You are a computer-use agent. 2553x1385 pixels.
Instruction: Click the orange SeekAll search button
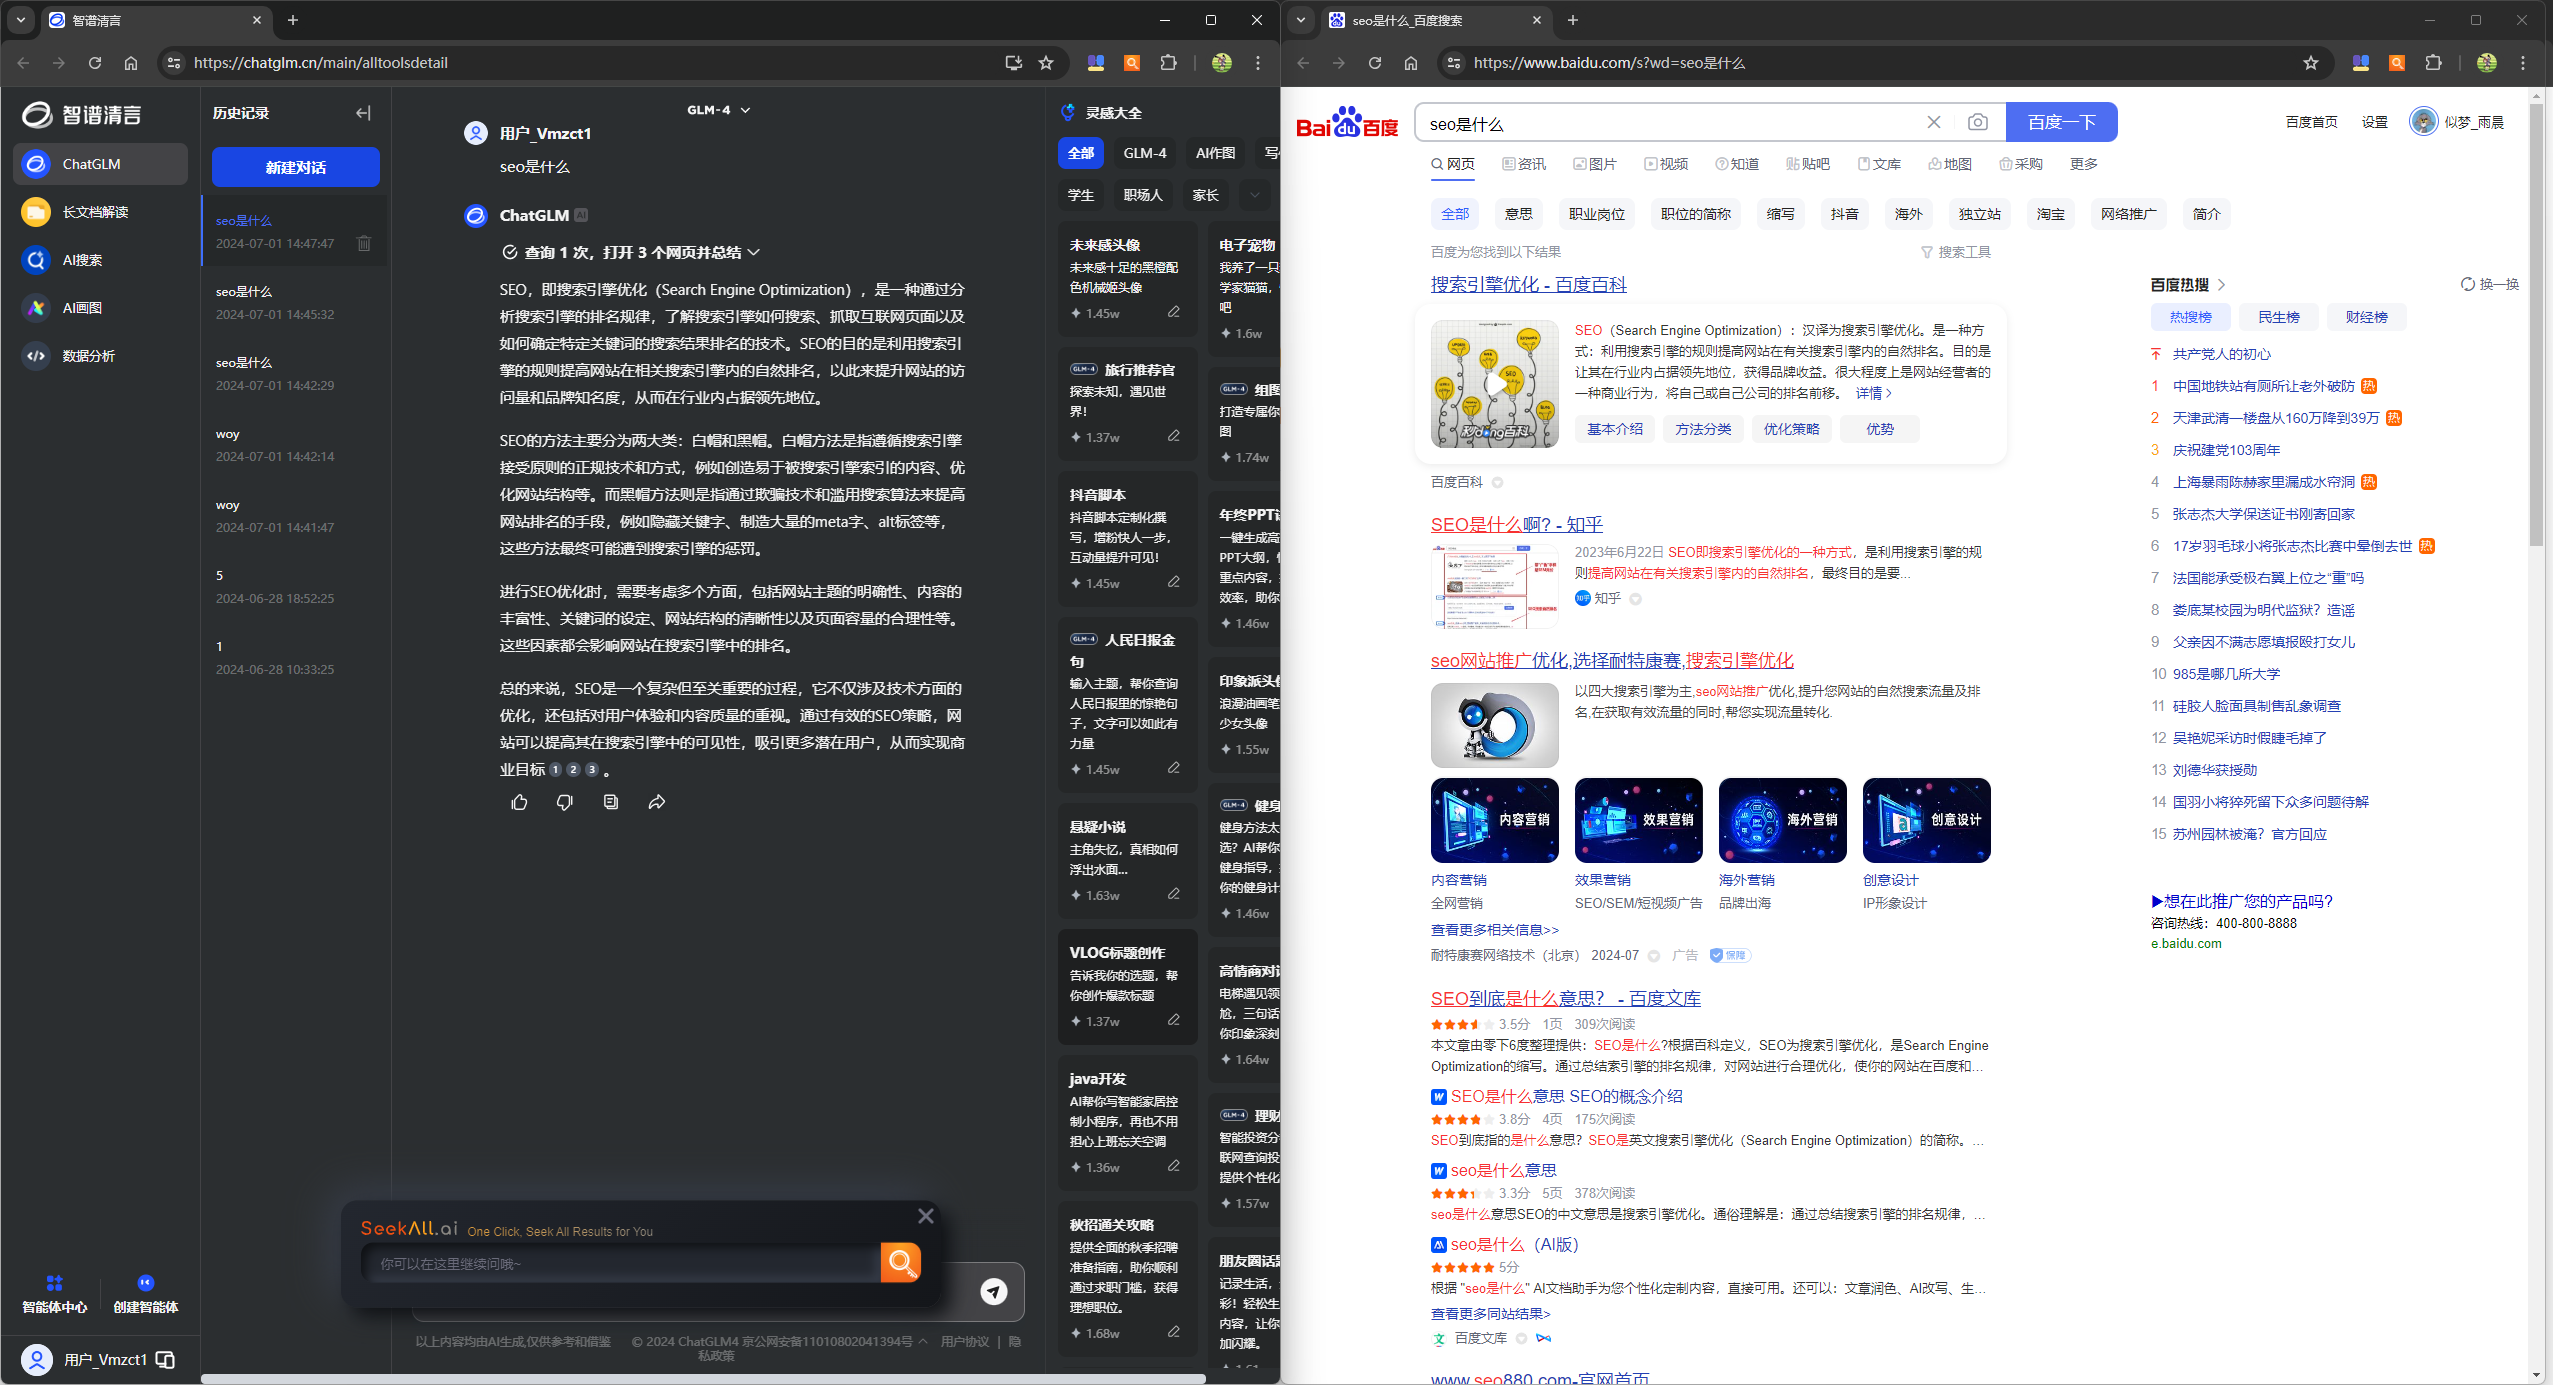[x=901, y=1262]
